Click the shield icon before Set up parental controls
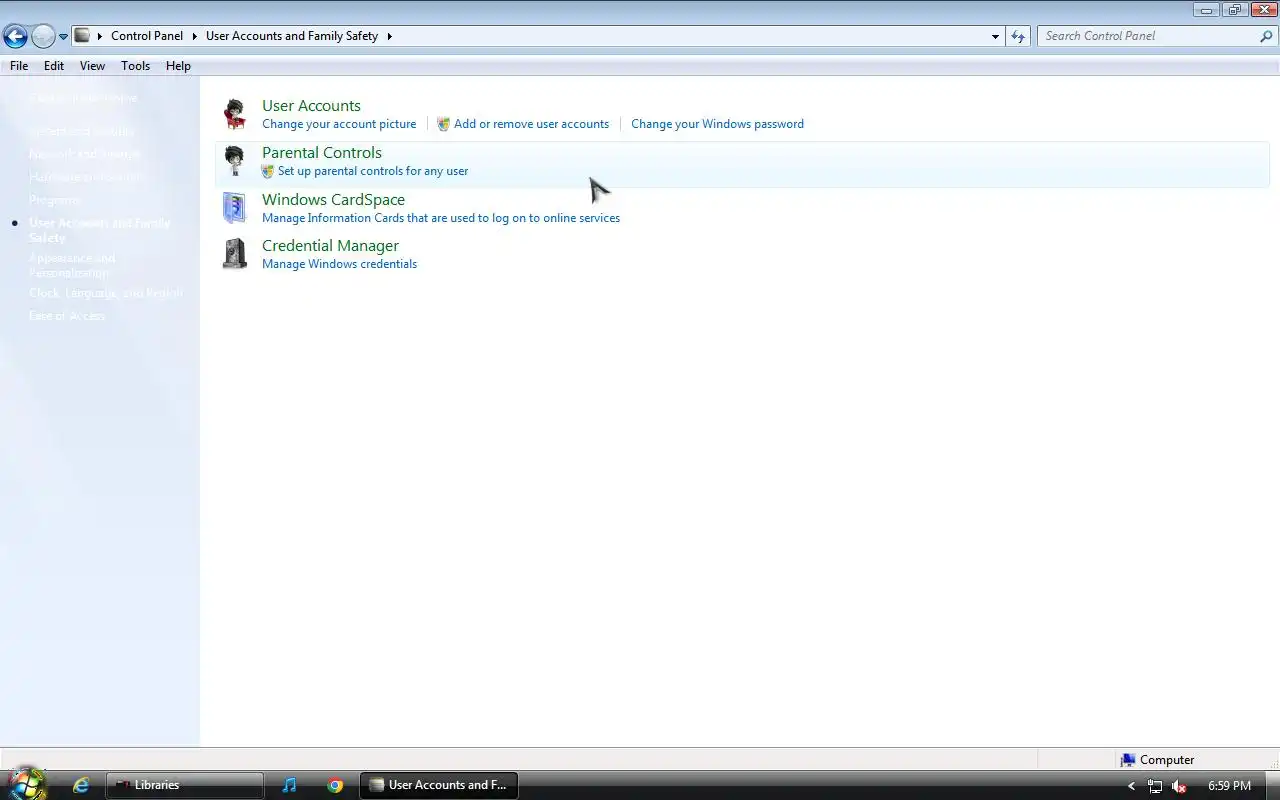The width and height of the screenshot is (1280, 800). pyautogui.click(x=268, y=171)
